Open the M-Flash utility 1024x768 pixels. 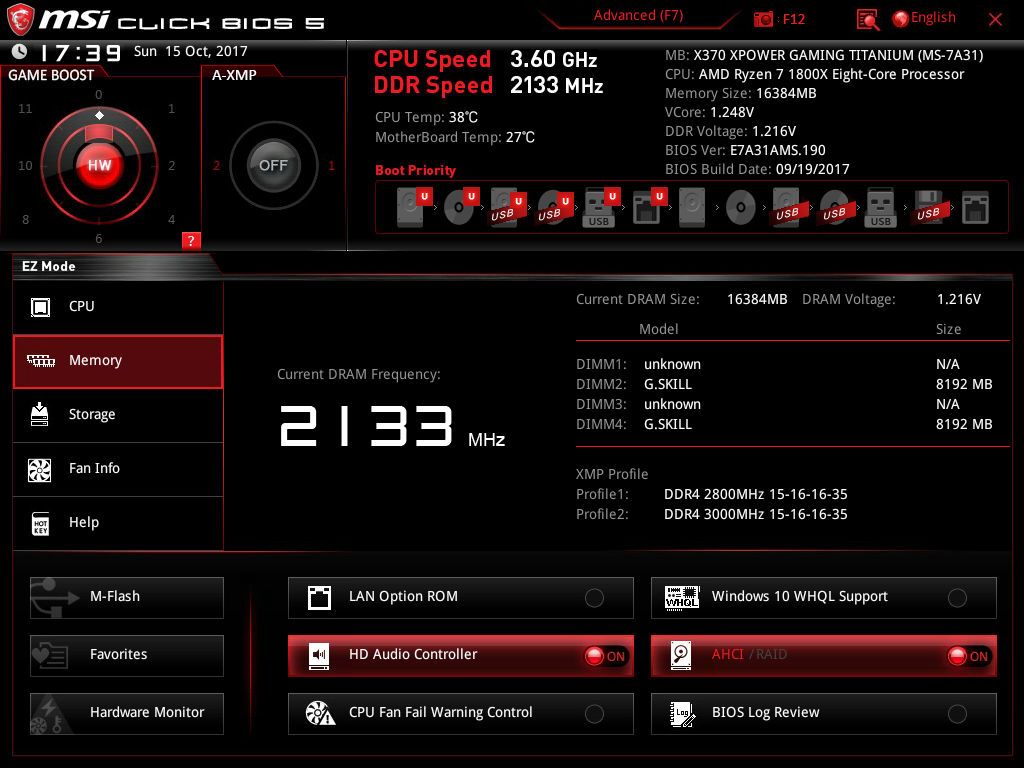click(x=127, y=598)
